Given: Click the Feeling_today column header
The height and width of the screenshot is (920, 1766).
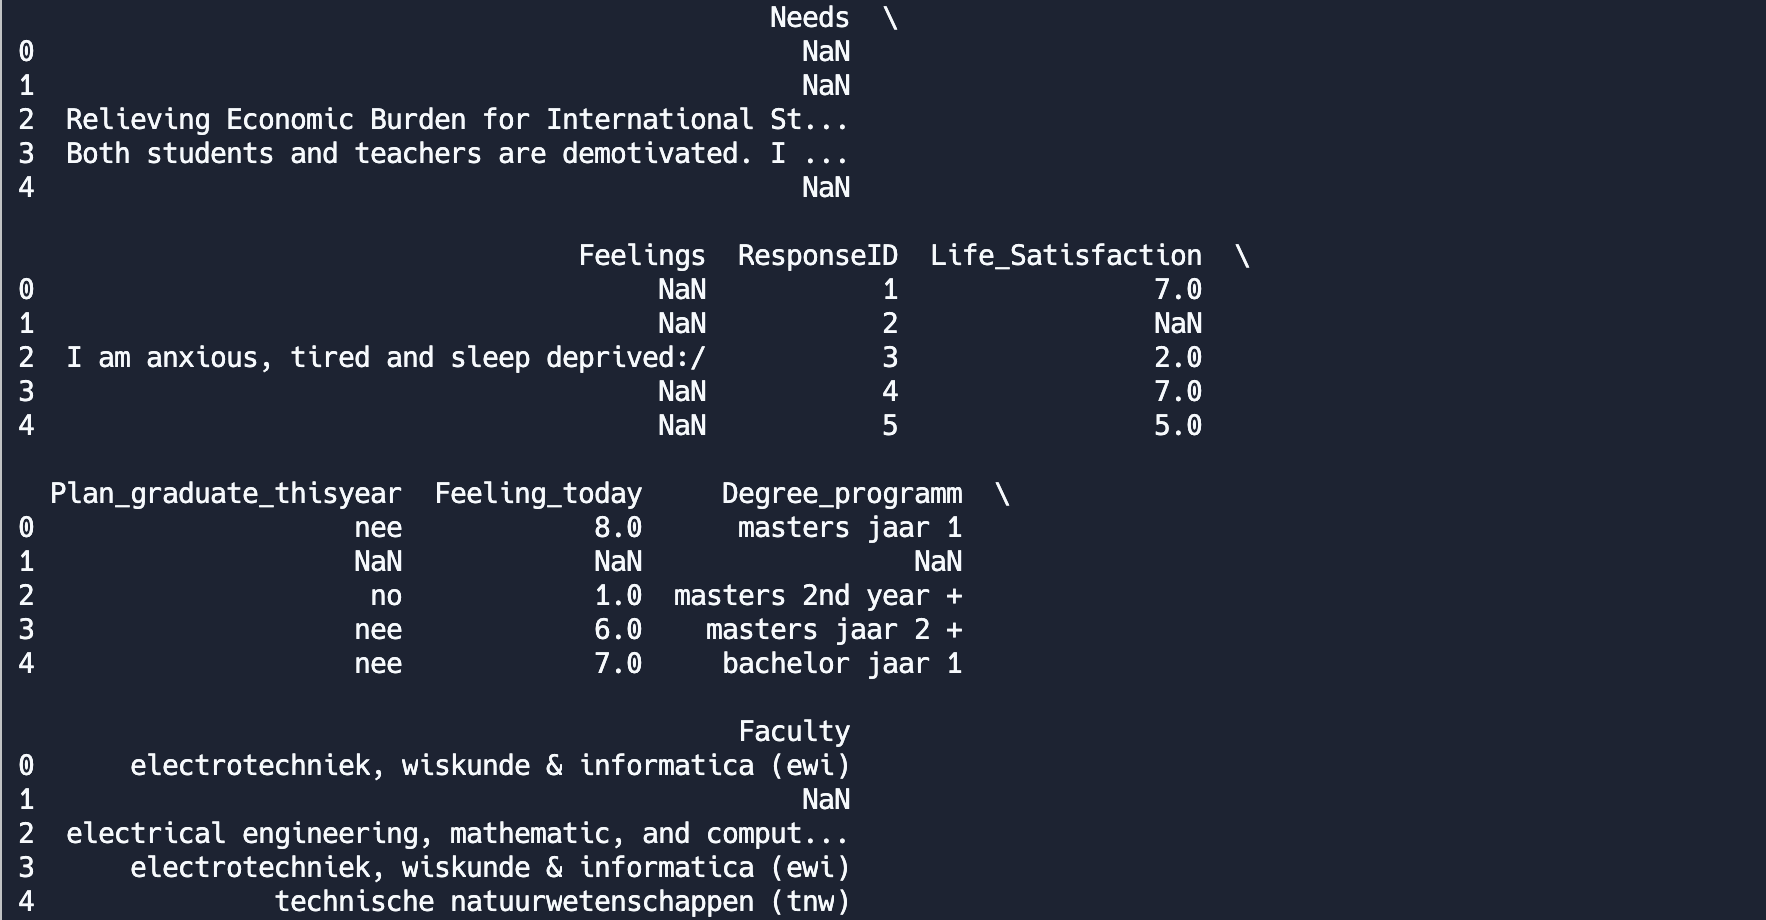Looking at the screenshot, I should [x=538, y=494].
